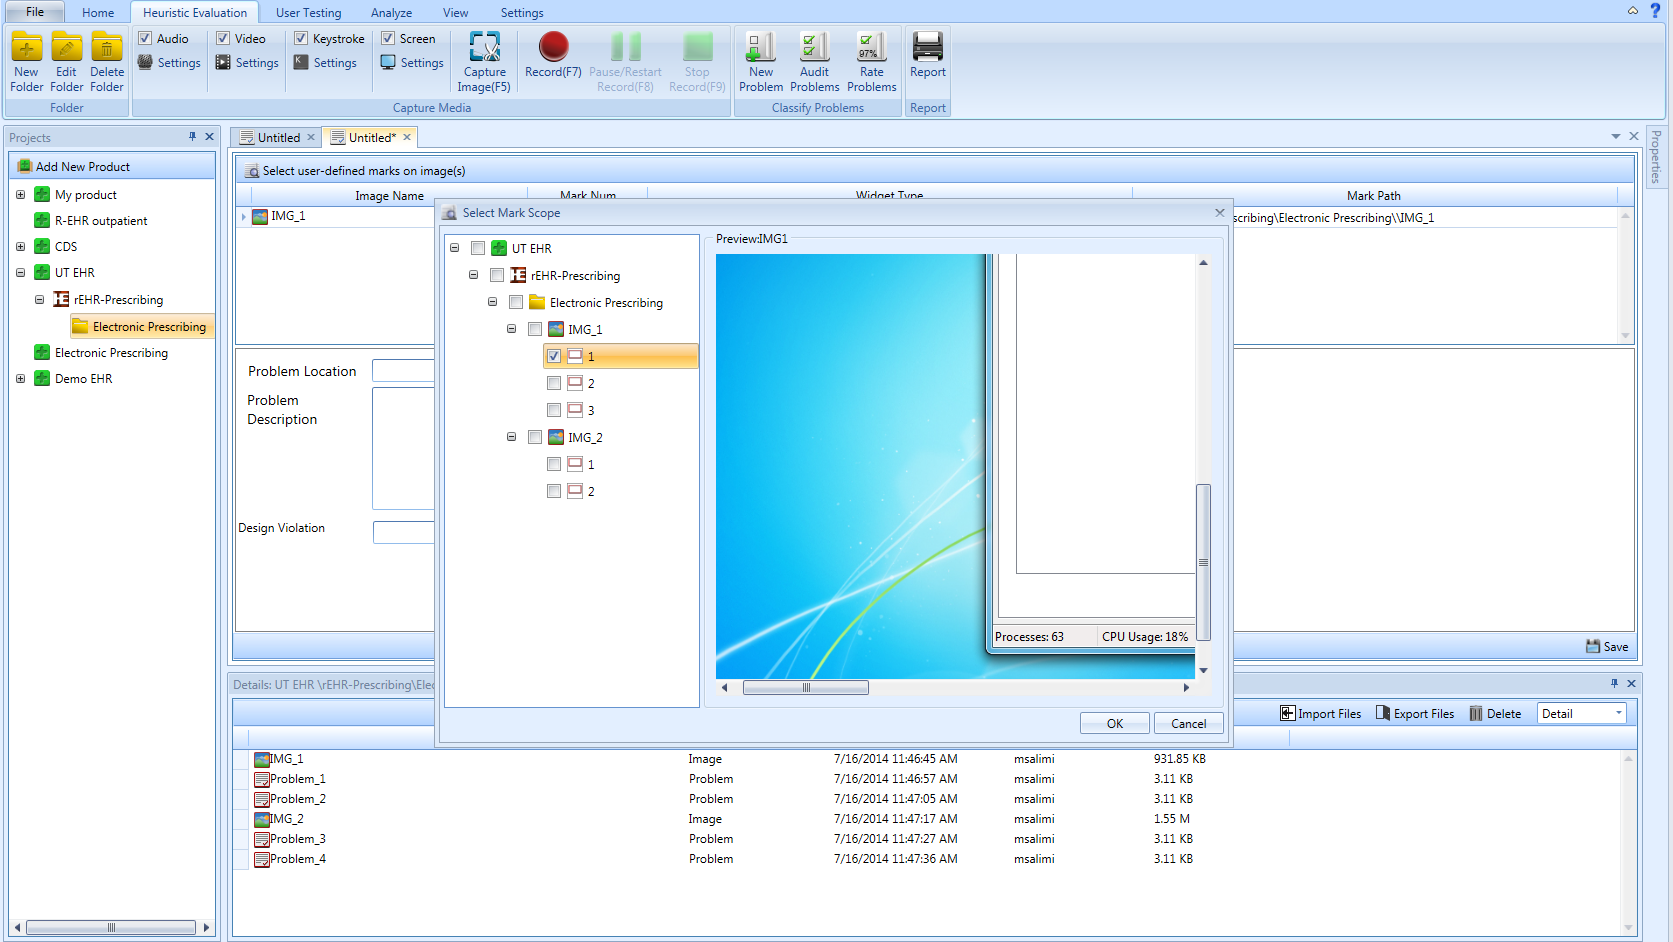Tick the IMG_2 checkbox in the scope tree
1673x942 pixels.
point(535,437)
